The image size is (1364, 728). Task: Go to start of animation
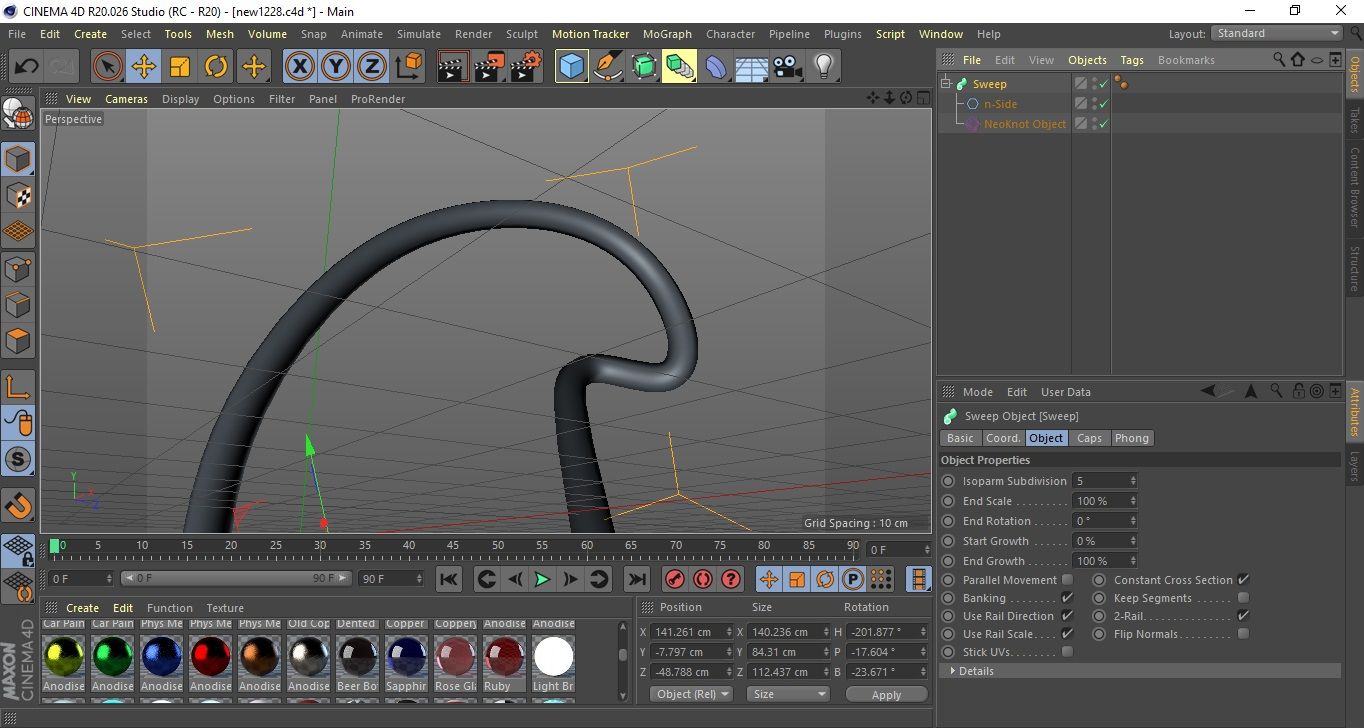pos(449,579)
